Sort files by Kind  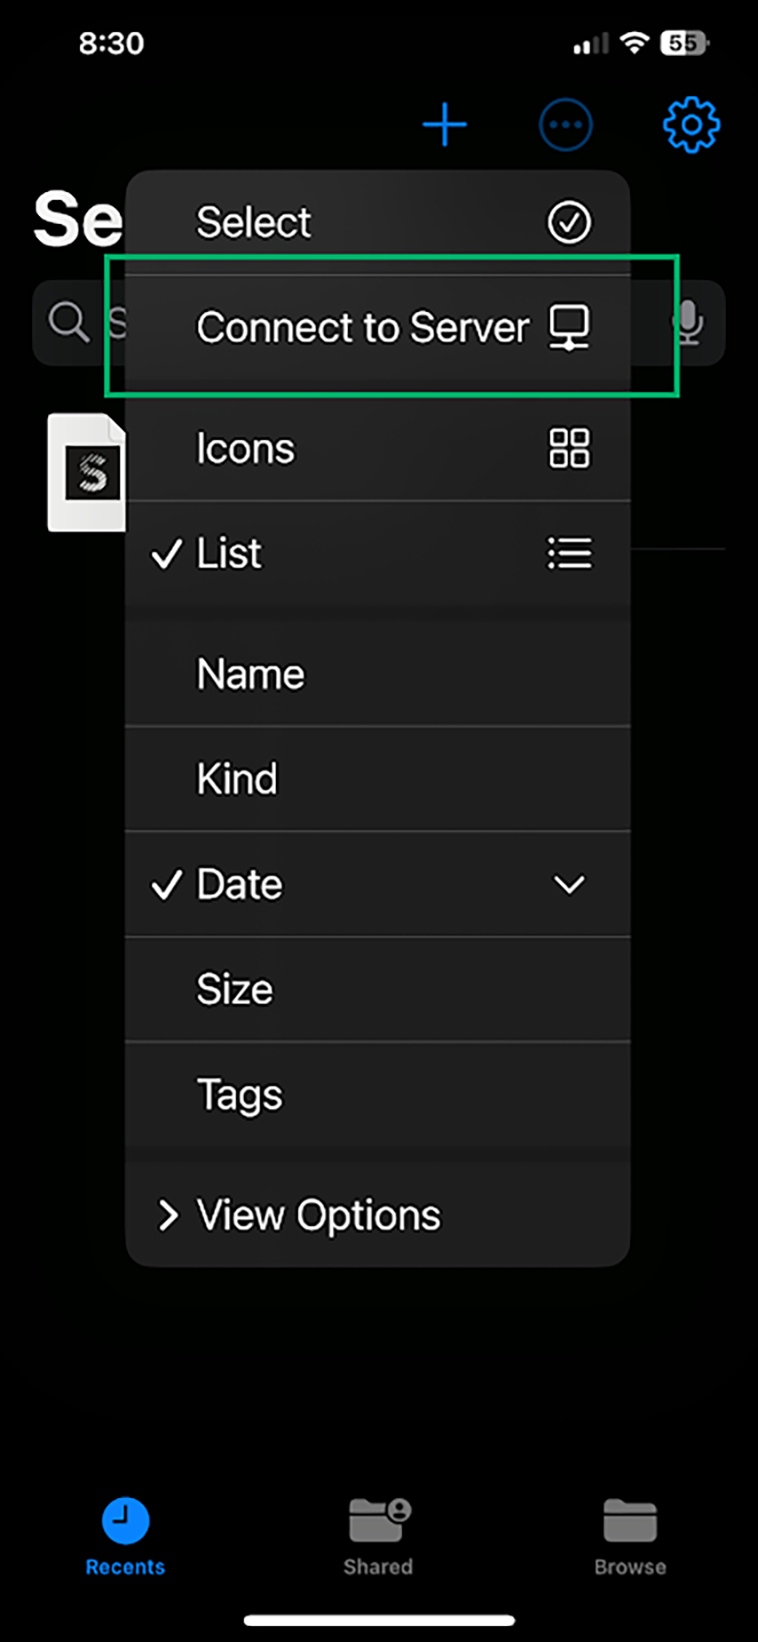[378, 779]
